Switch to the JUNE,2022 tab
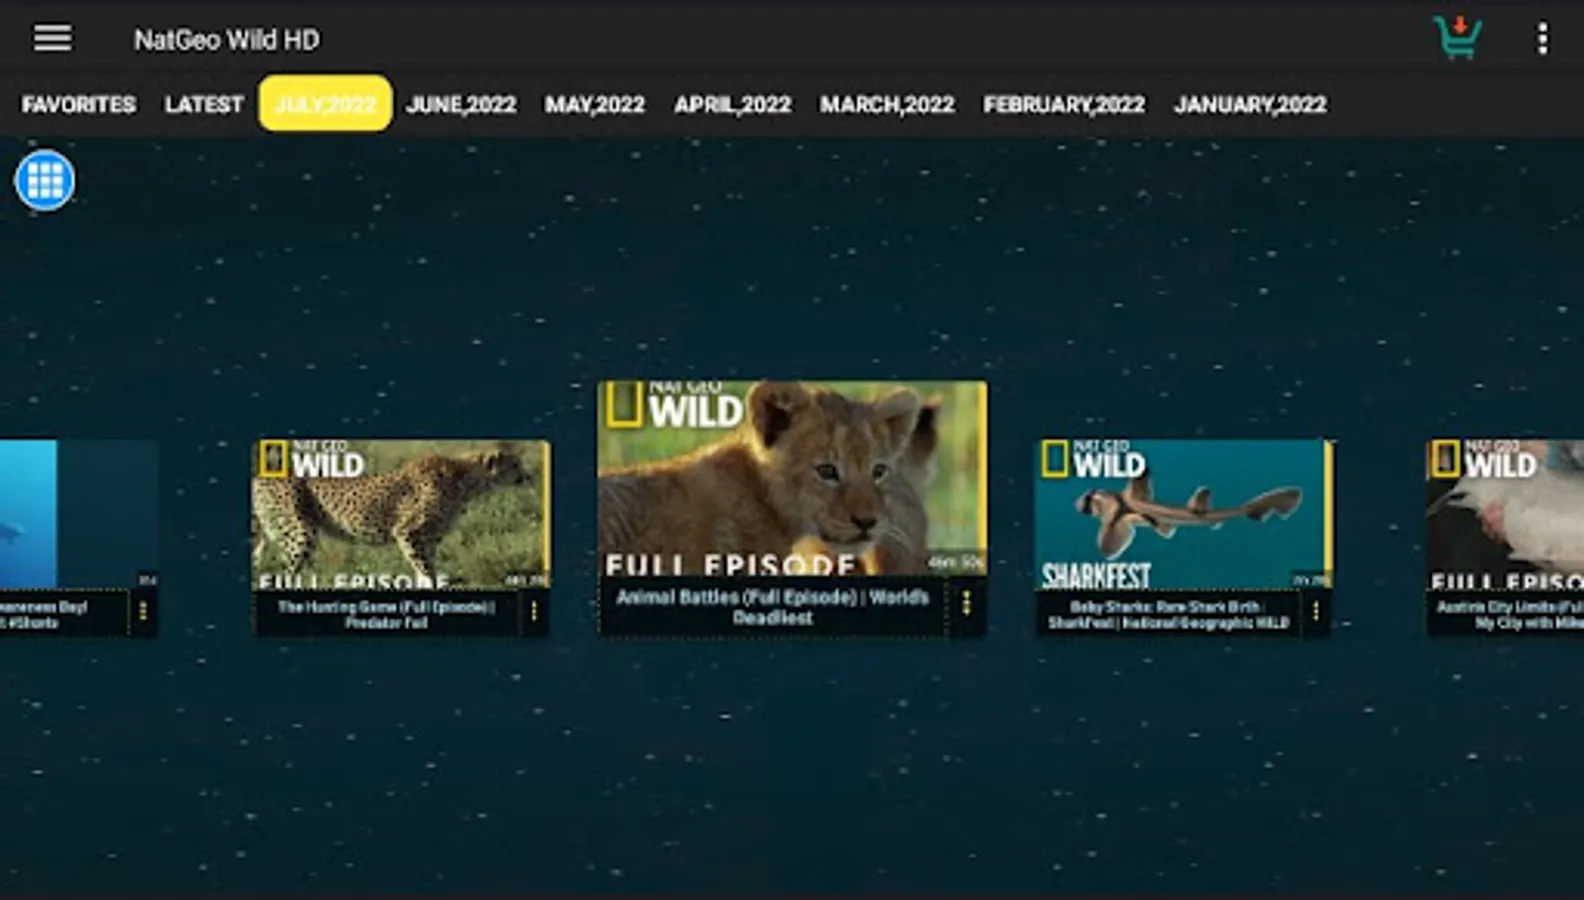Image resolution: width=1584 pixels, height=900 pixels. tap(461, 104)
